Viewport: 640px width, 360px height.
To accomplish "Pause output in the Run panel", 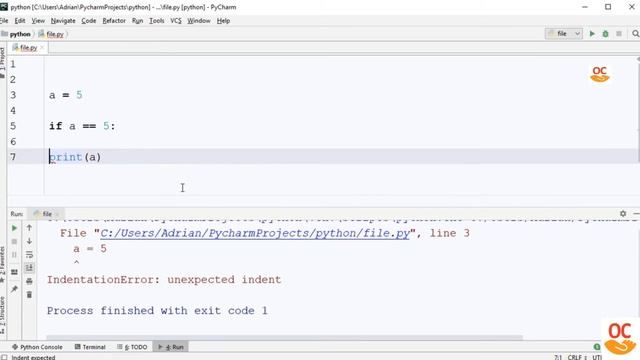I will tap(14, 255).
